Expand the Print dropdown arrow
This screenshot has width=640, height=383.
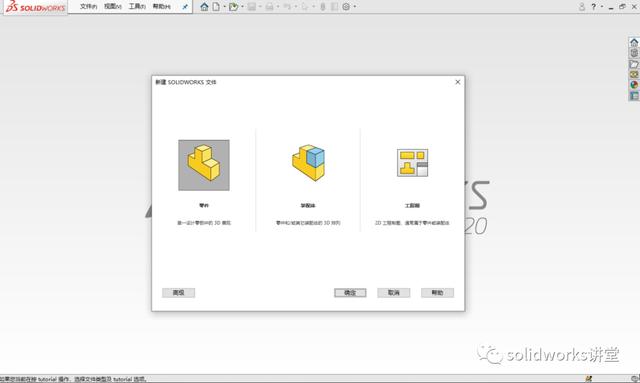[x=278, y=7]
